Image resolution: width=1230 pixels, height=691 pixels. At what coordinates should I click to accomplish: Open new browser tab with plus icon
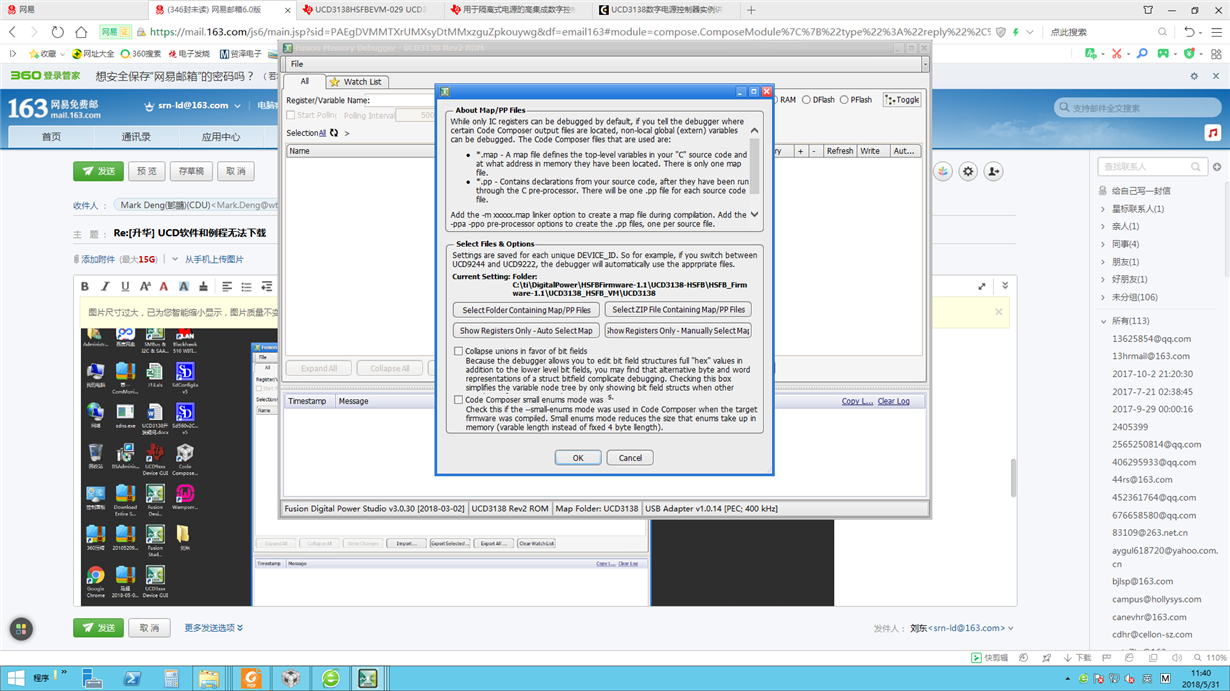(x=751, y=10)
